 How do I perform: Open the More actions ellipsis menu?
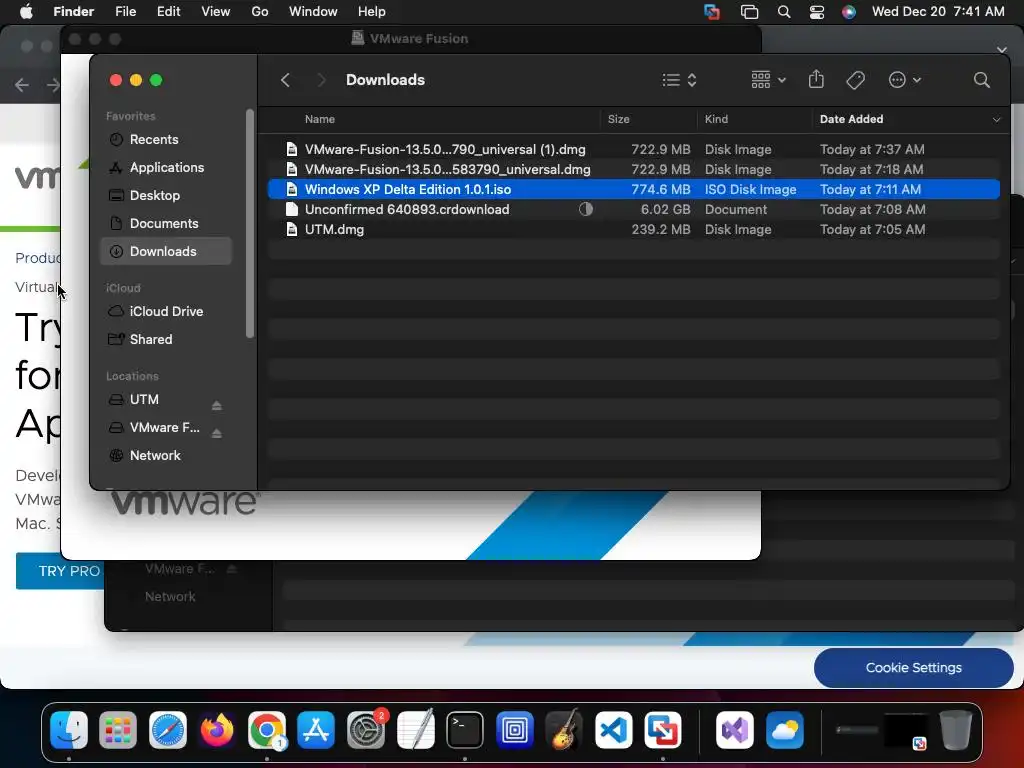coord(905,80)
